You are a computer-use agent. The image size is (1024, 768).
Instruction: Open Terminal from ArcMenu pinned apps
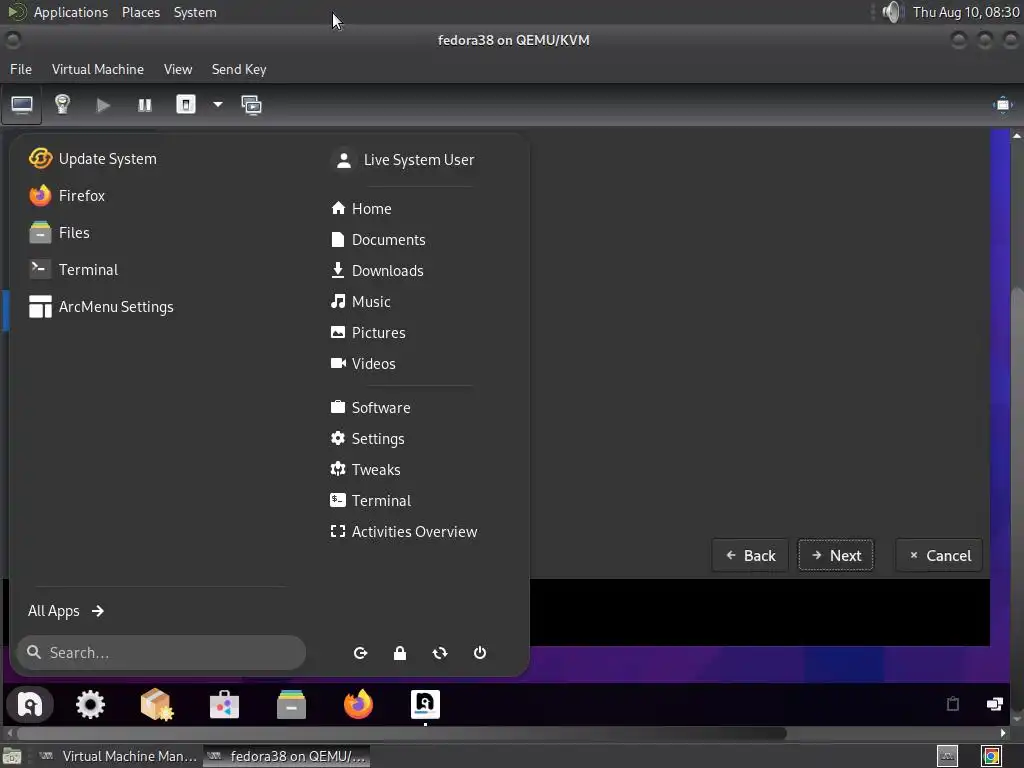point(74,270)
